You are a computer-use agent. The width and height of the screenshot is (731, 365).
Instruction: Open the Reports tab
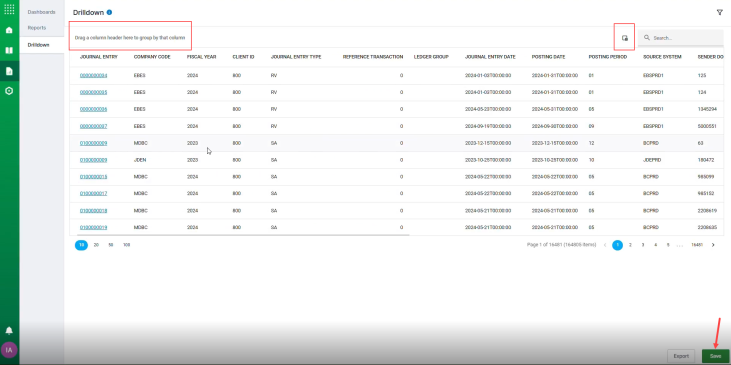(x=37, y=28)
